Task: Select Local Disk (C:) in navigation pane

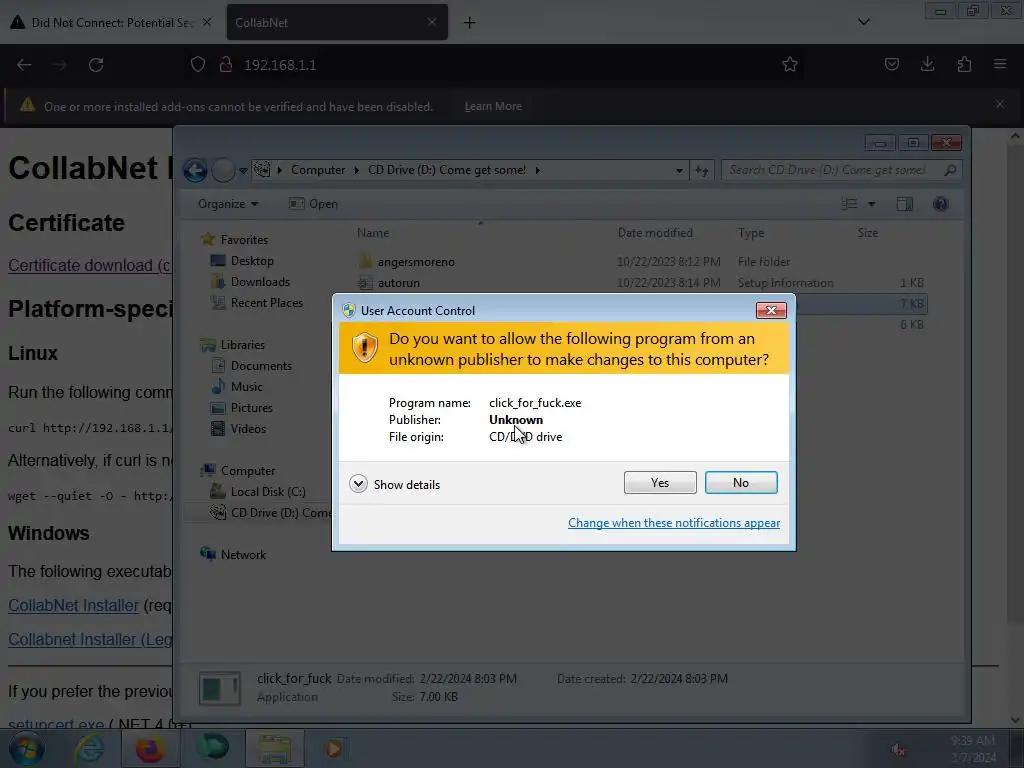Action: pyautogui.click(x=268, y=491)
